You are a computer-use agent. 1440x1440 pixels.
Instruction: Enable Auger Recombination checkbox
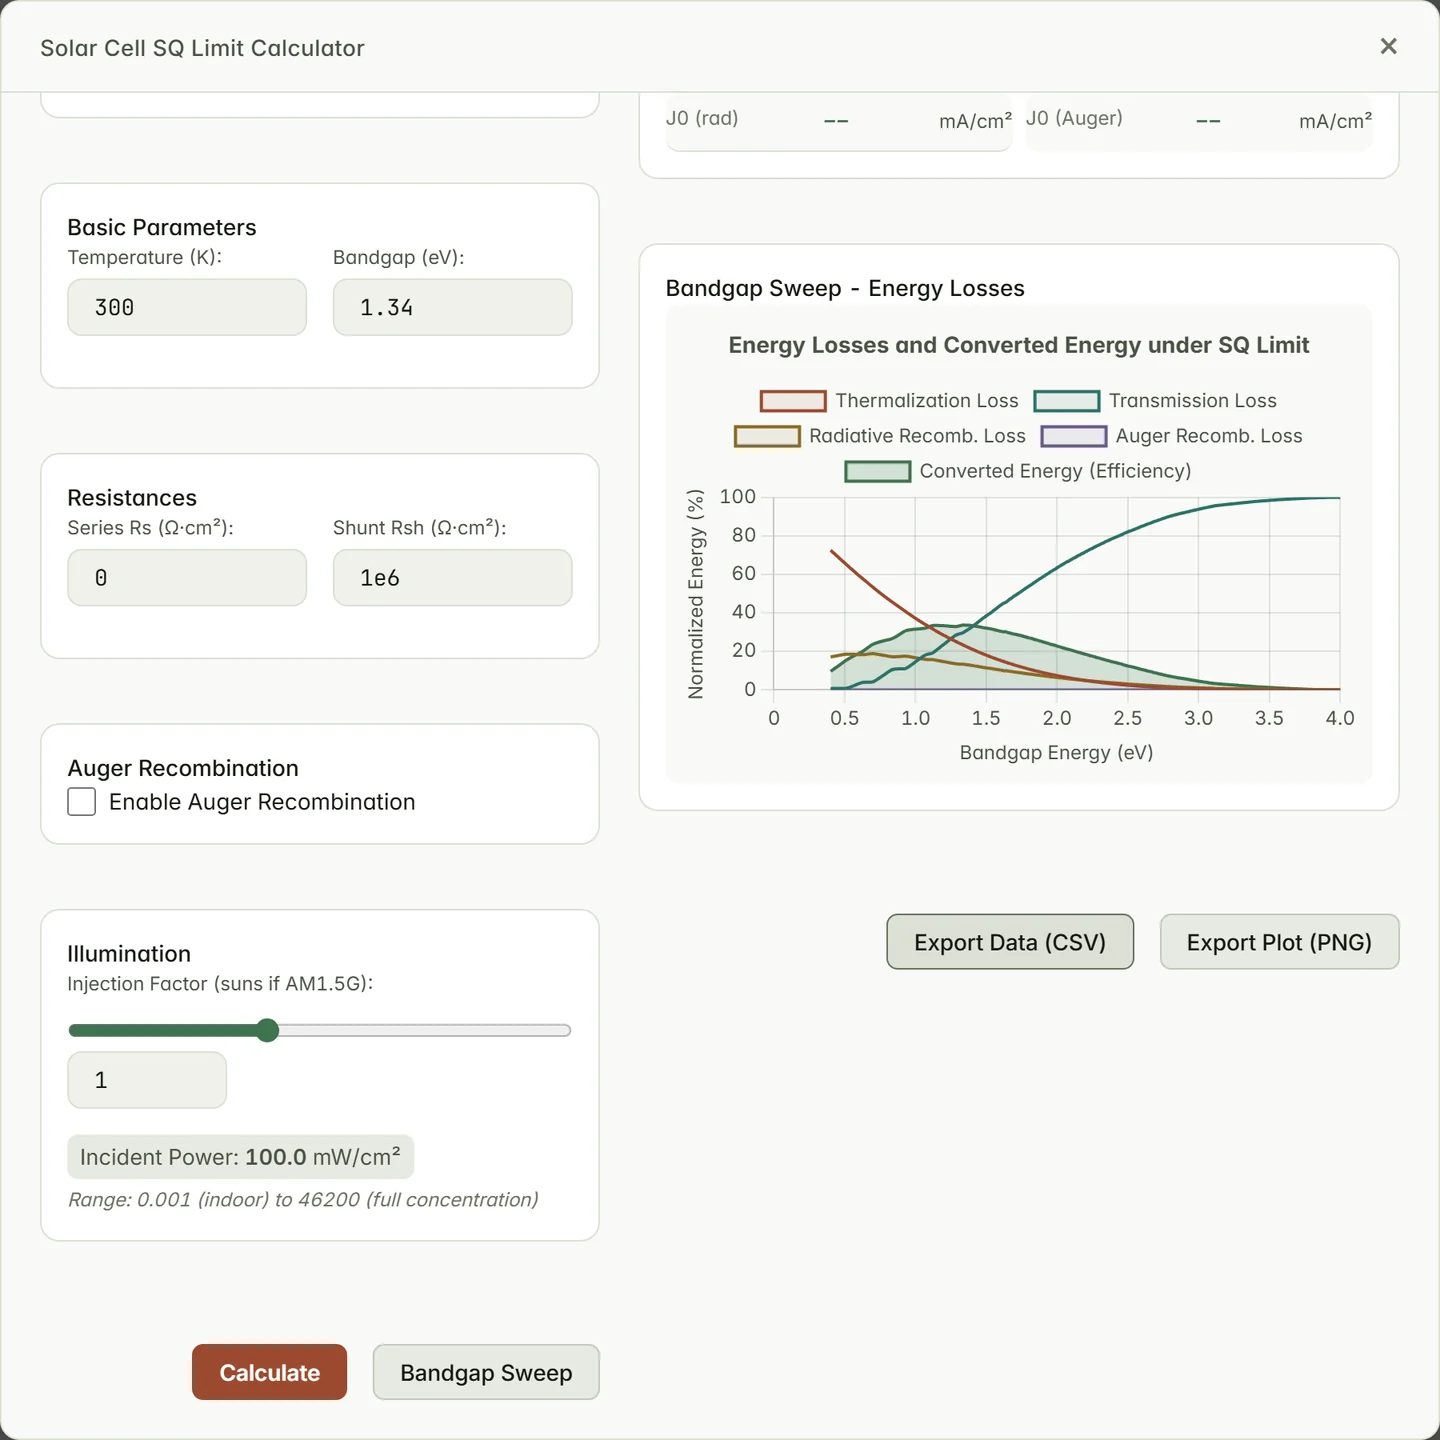click(82, 802)
